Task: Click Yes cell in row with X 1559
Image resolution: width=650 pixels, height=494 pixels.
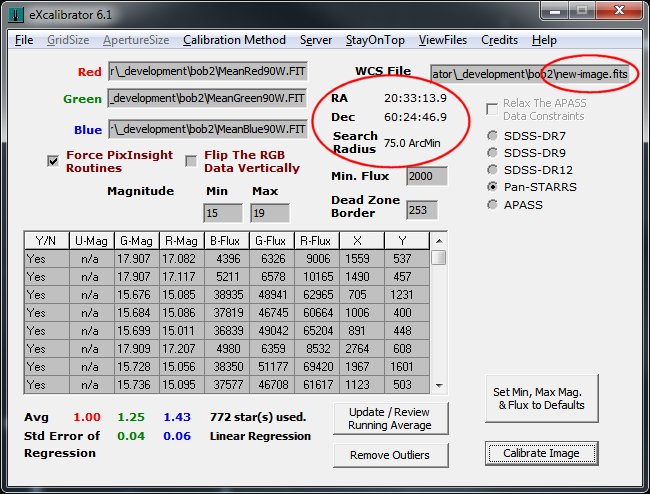Action: [x=47, y=259]
